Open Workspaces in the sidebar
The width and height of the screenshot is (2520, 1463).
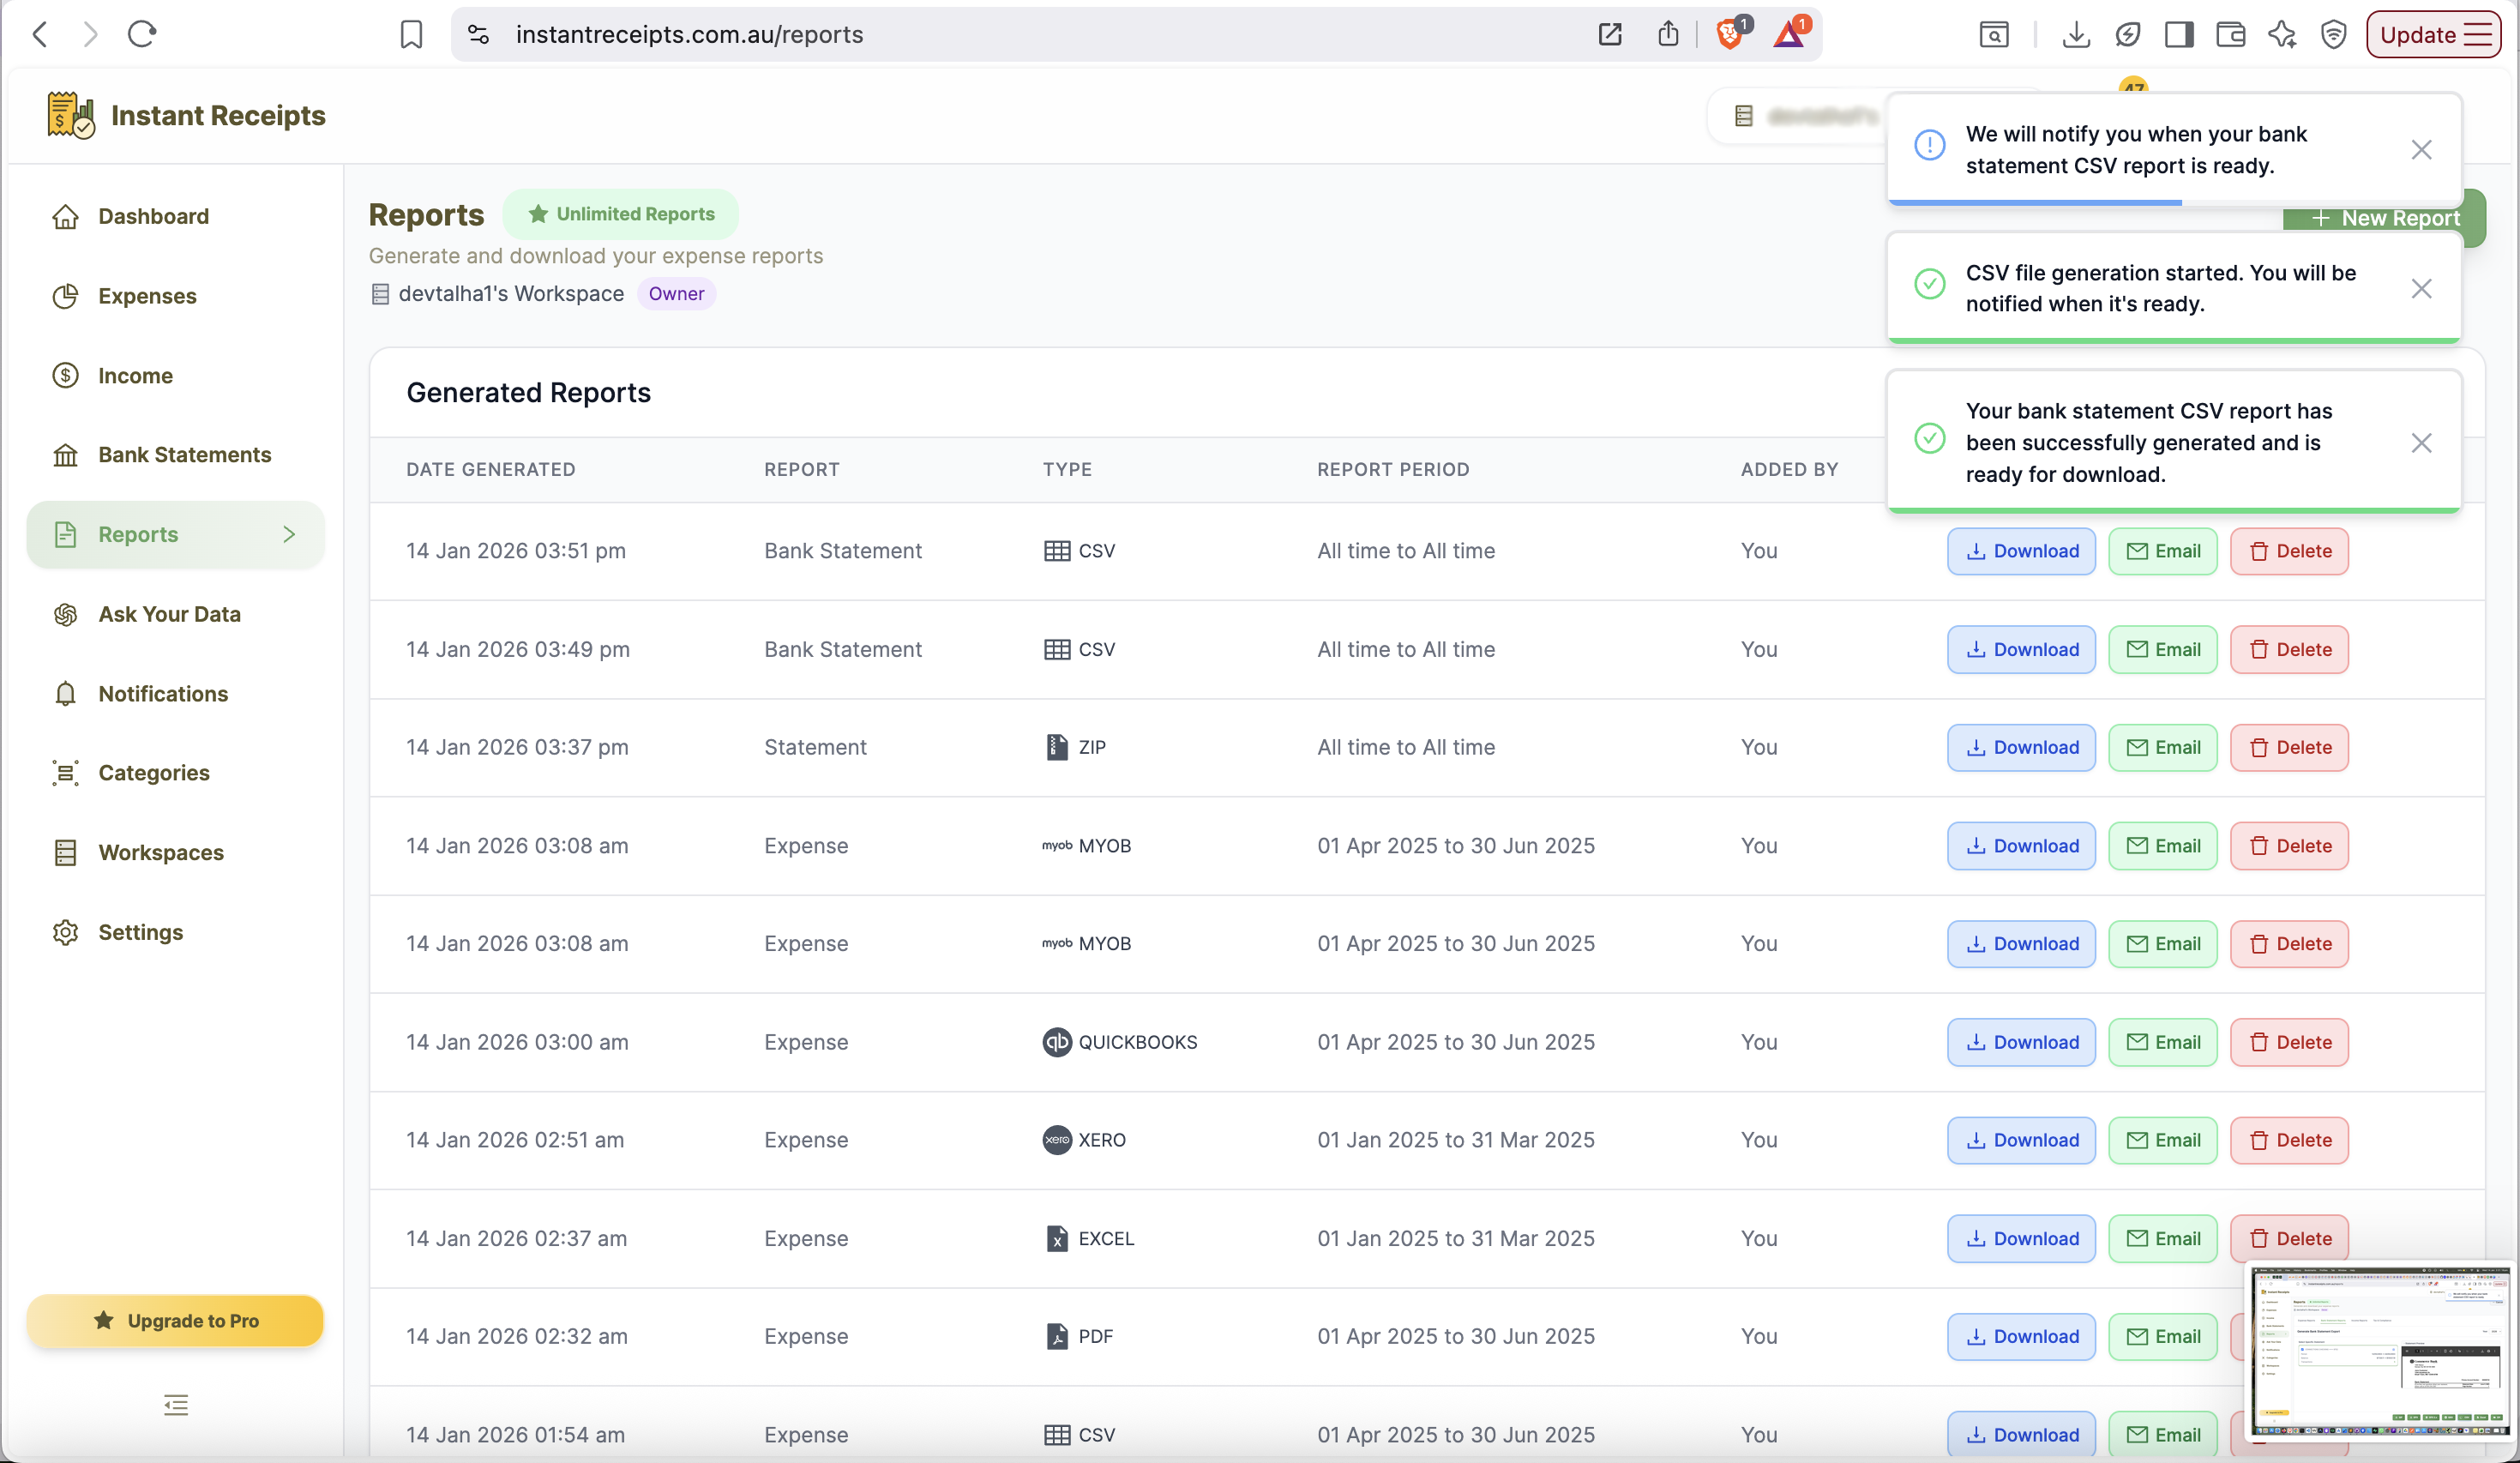coord(175,853)
